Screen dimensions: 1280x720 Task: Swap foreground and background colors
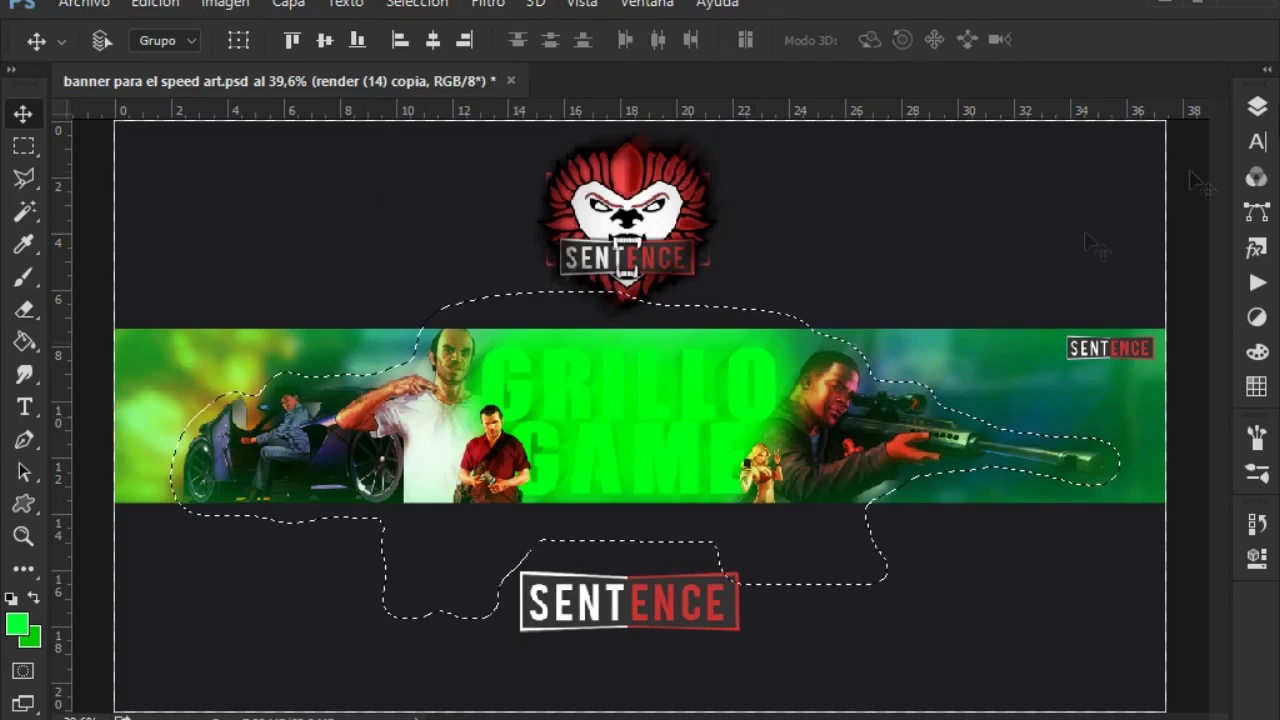(34, 598)
